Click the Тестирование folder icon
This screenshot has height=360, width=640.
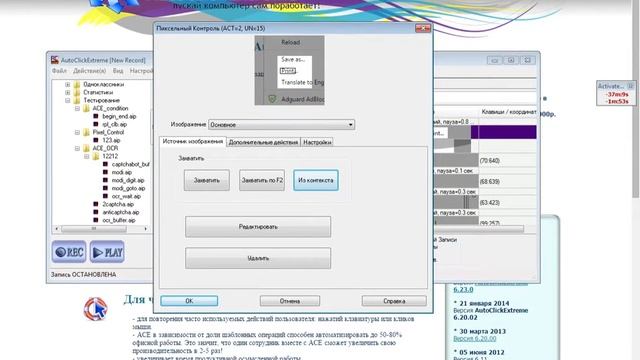(x=77, y=100)
